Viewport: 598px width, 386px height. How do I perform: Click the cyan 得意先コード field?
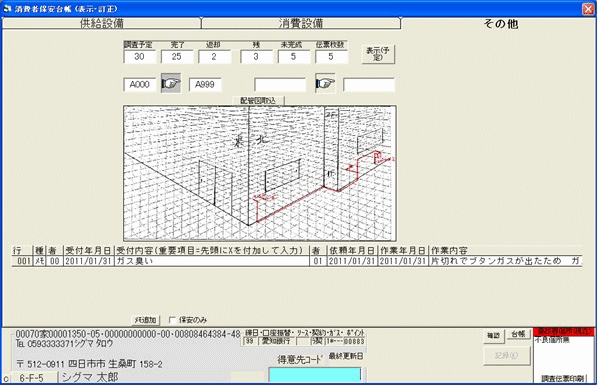point(315,375)
